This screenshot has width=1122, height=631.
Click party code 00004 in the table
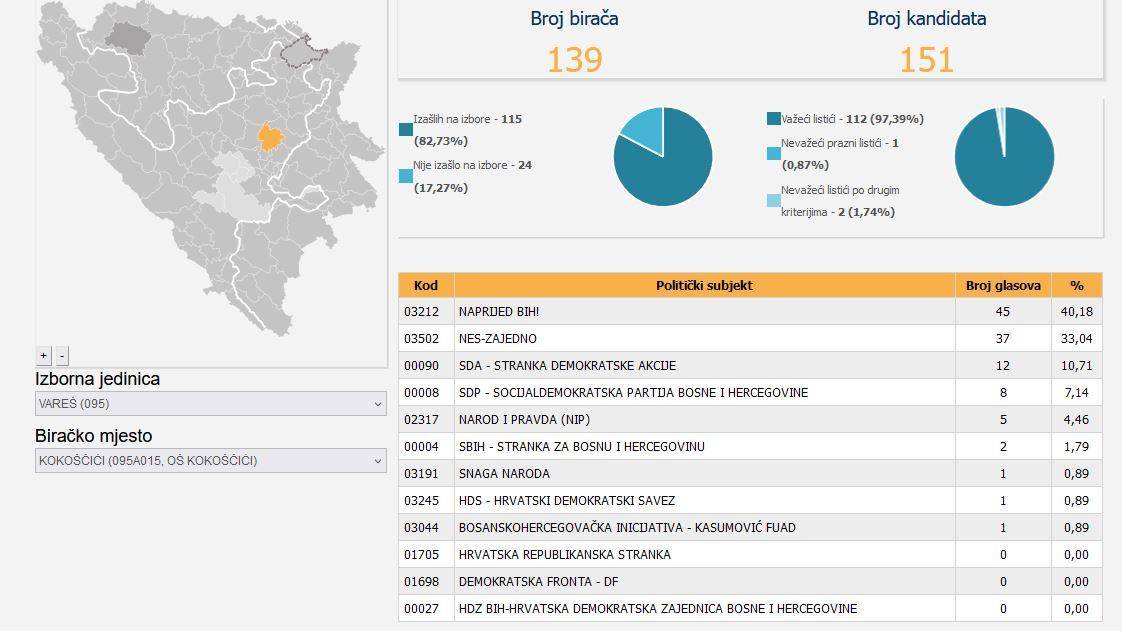coord(421,446)
